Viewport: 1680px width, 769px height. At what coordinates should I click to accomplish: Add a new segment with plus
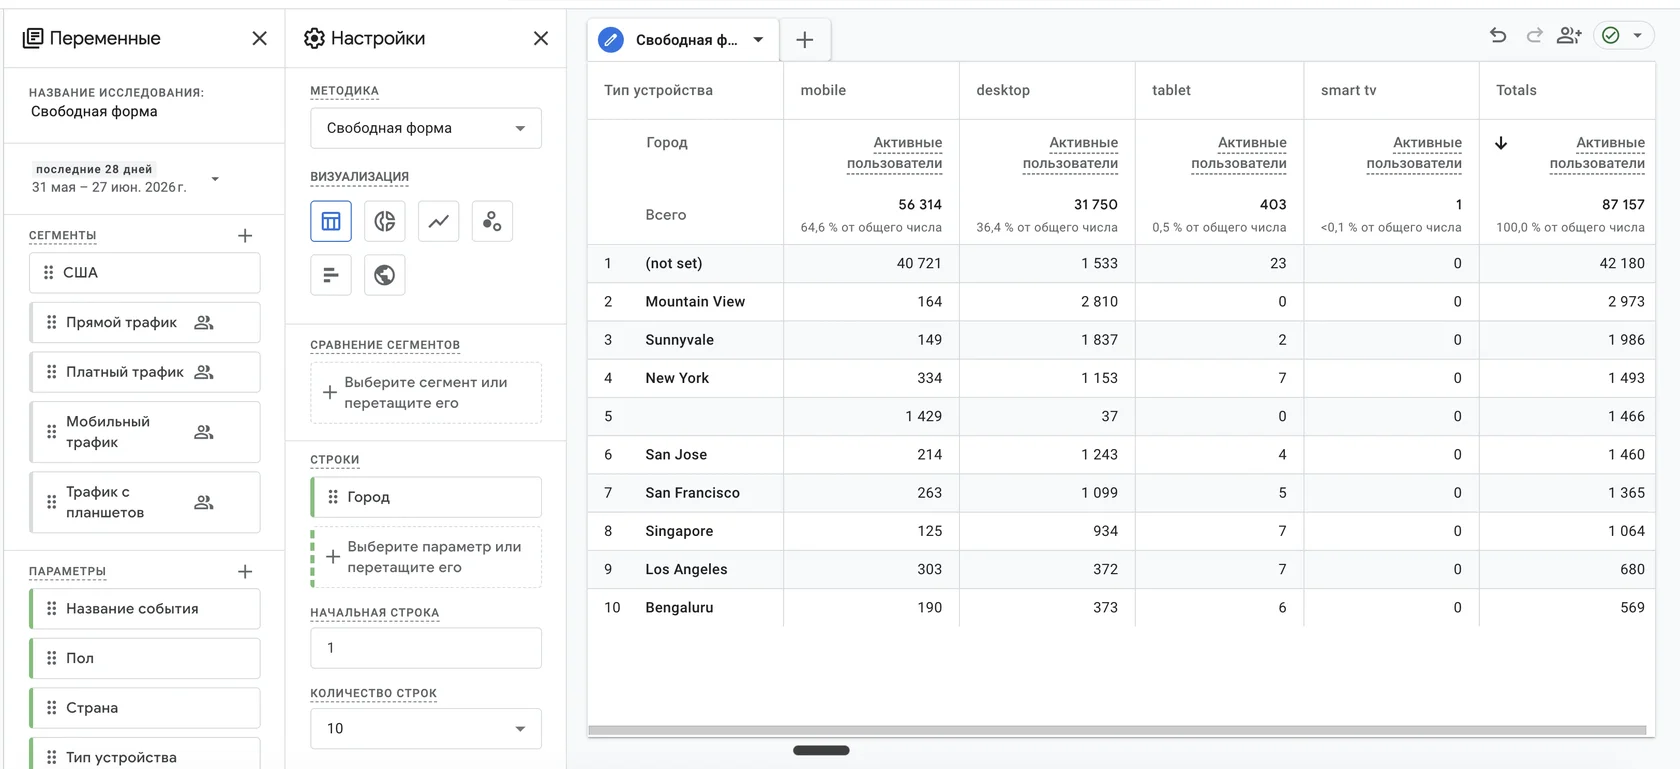245,236
